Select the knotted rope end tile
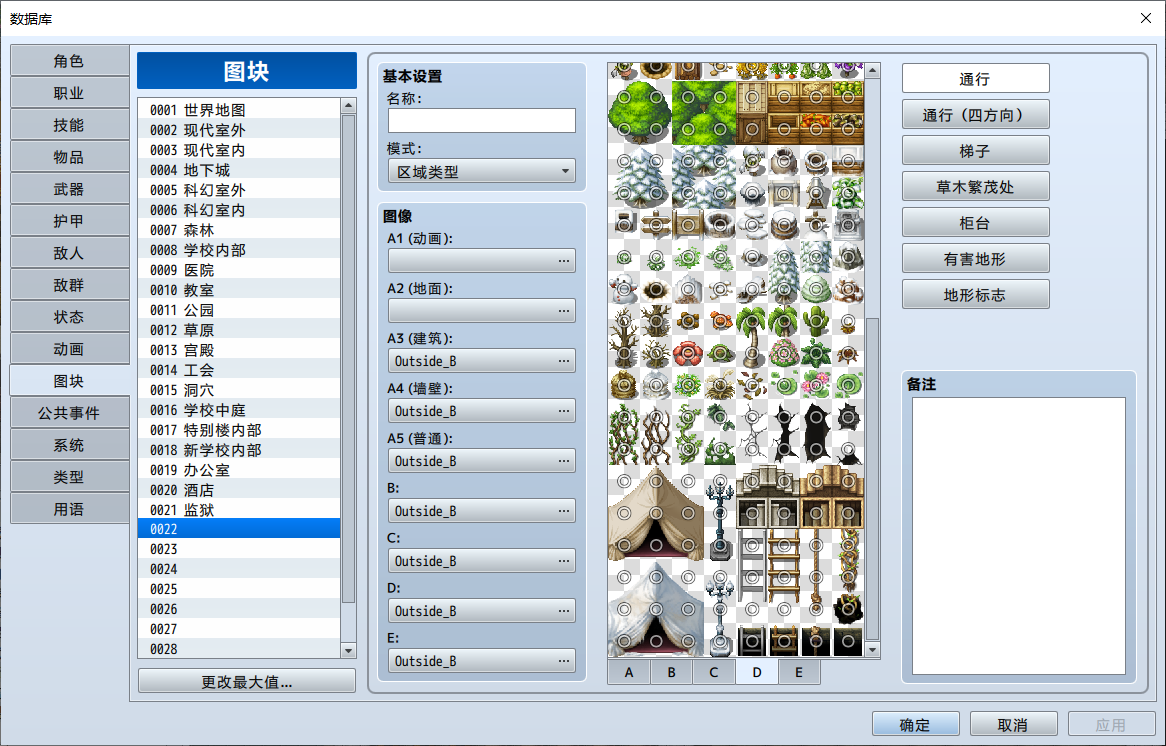 coord(816,609)
